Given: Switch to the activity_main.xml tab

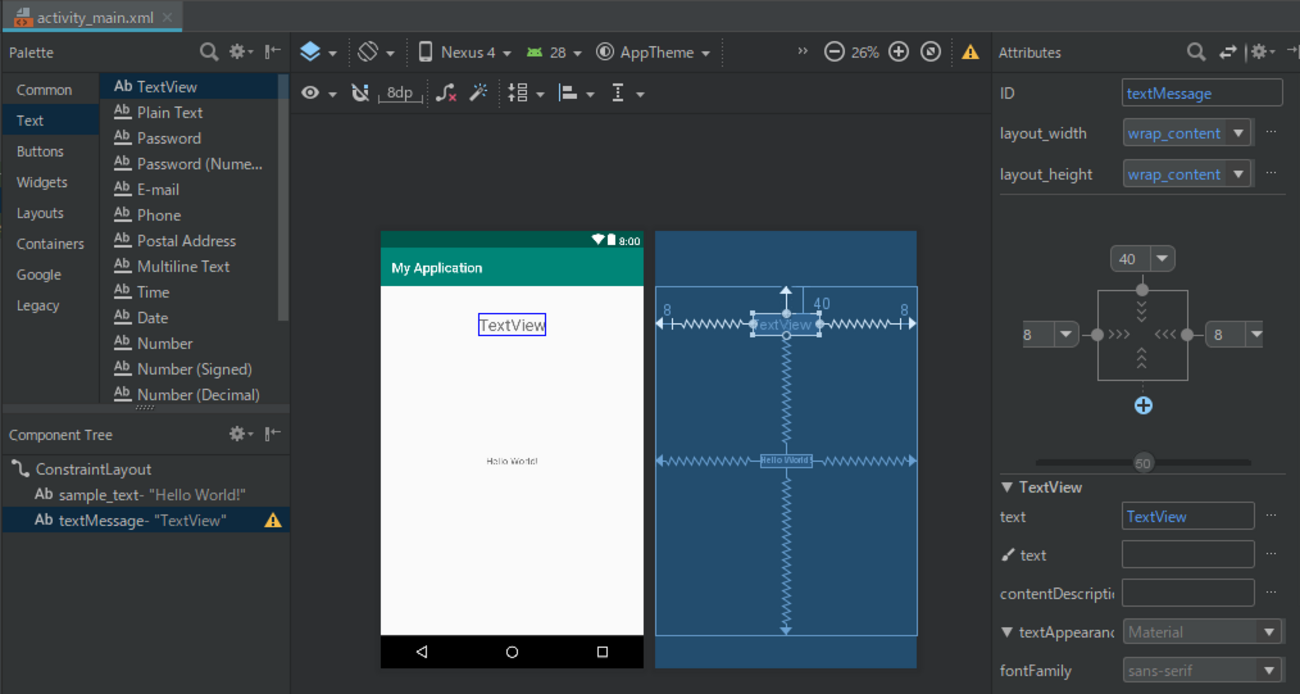Looking at the screenshot, I should pos(94,17).
